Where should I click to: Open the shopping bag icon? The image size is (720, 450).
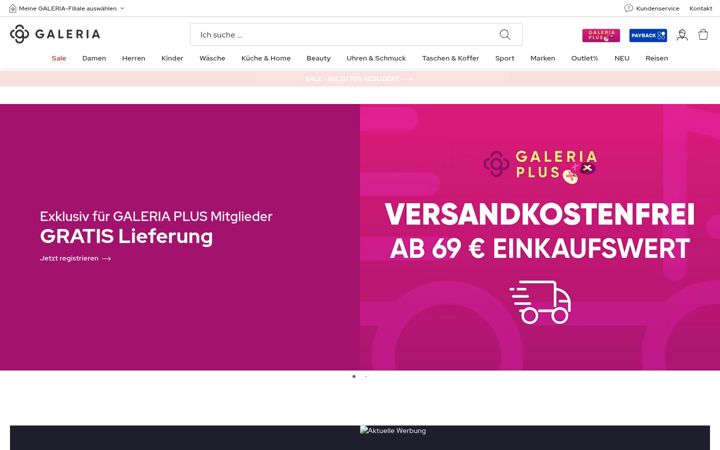(703, 34)
